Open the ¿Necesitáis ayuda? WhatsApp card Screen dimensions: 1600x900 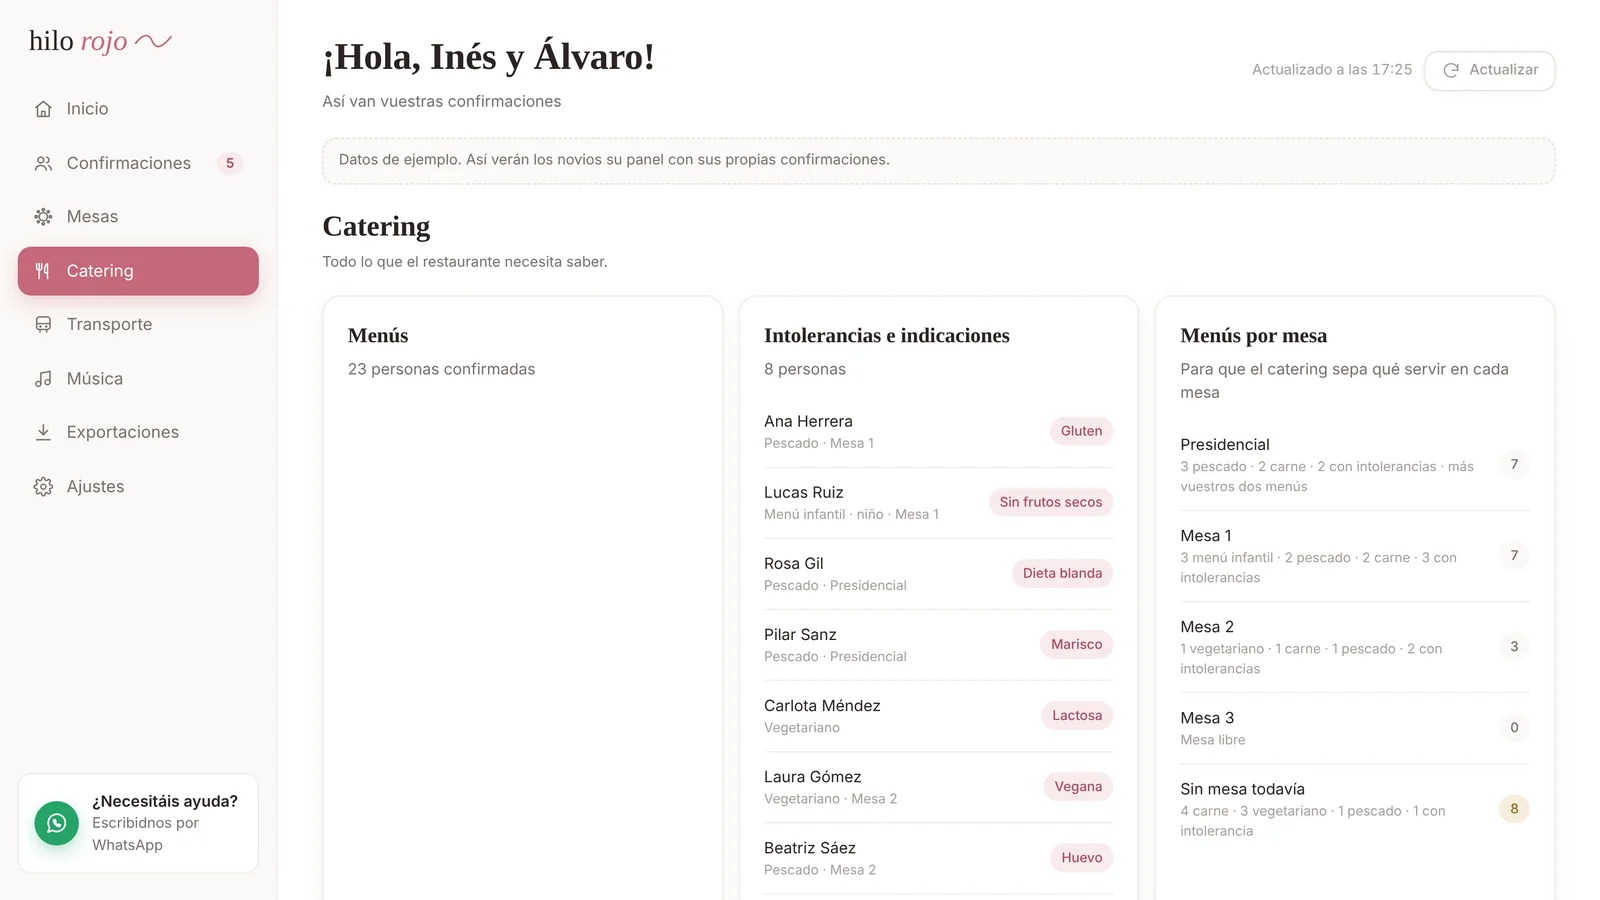138,823
